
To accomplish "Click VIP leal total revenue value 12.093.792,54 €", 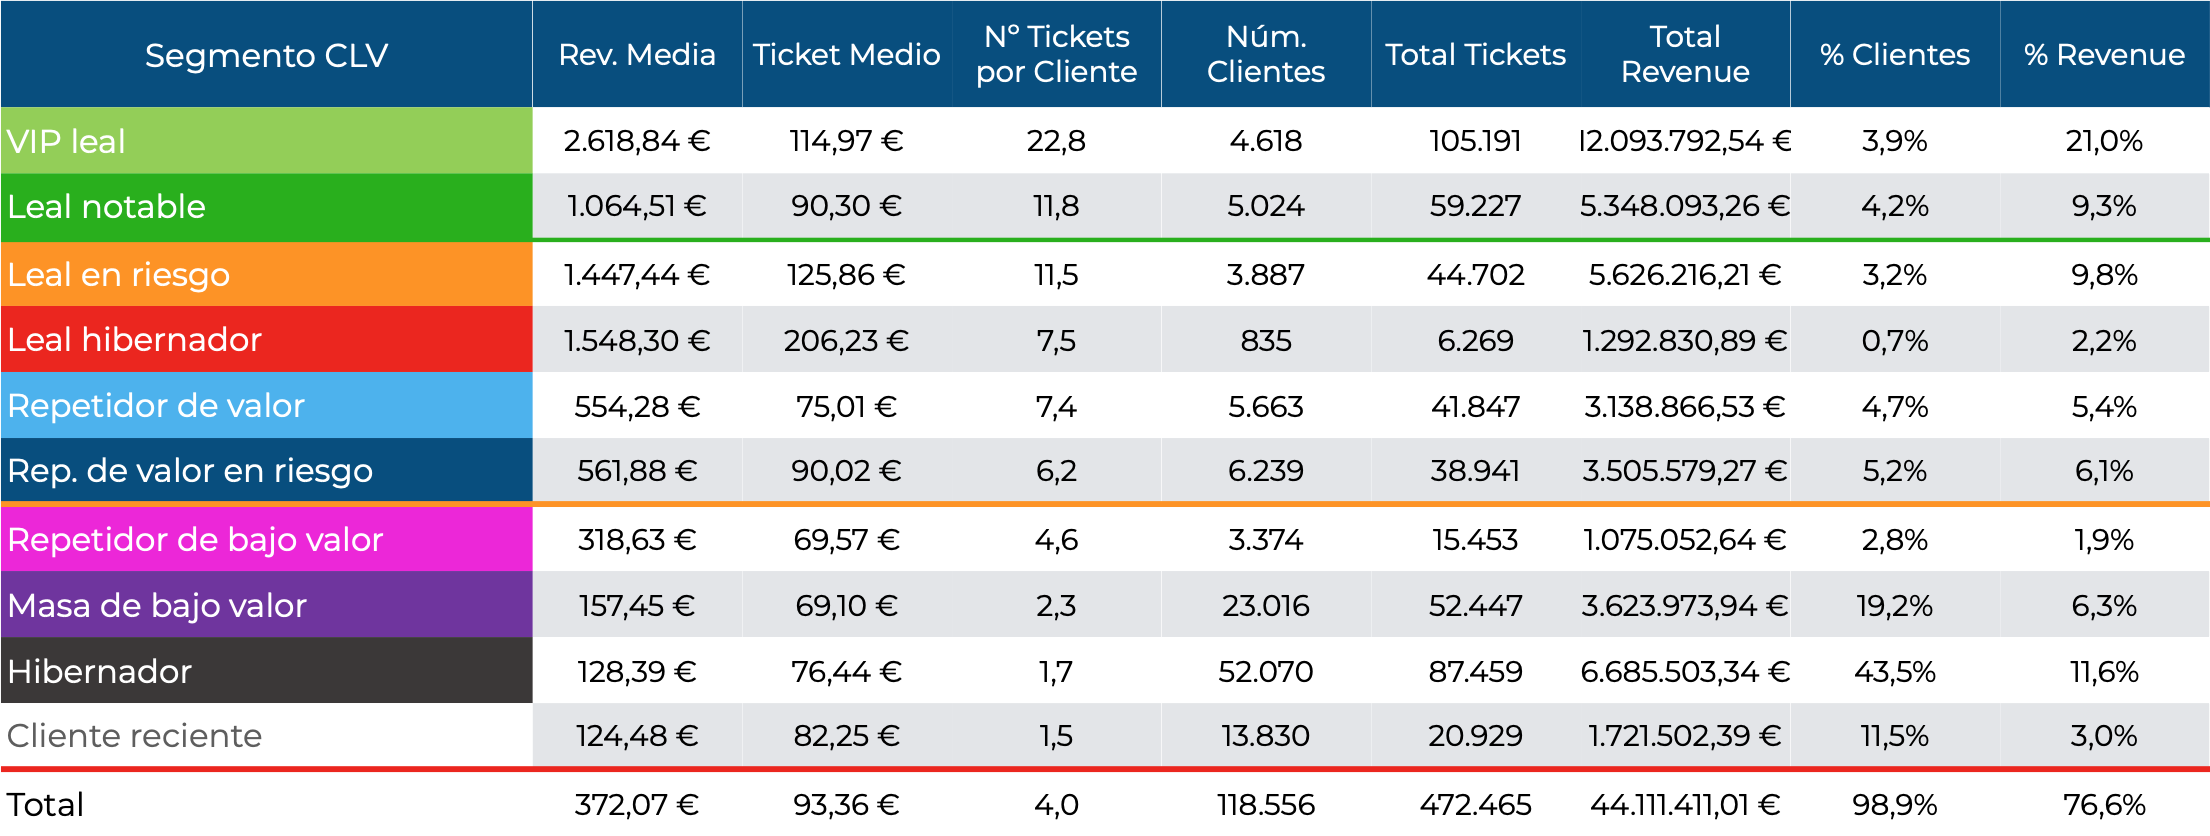I will (1685, 141).
